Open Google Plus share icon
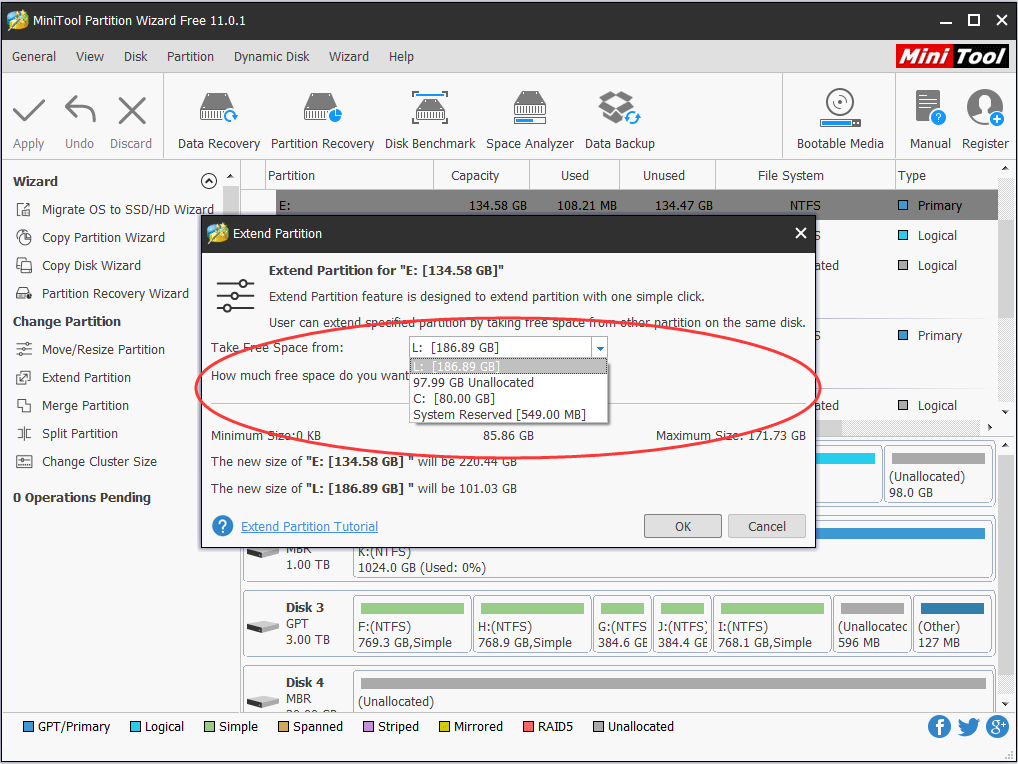Screen dimensions: 1018x764 pyautogui.click(x=997, y=726)
